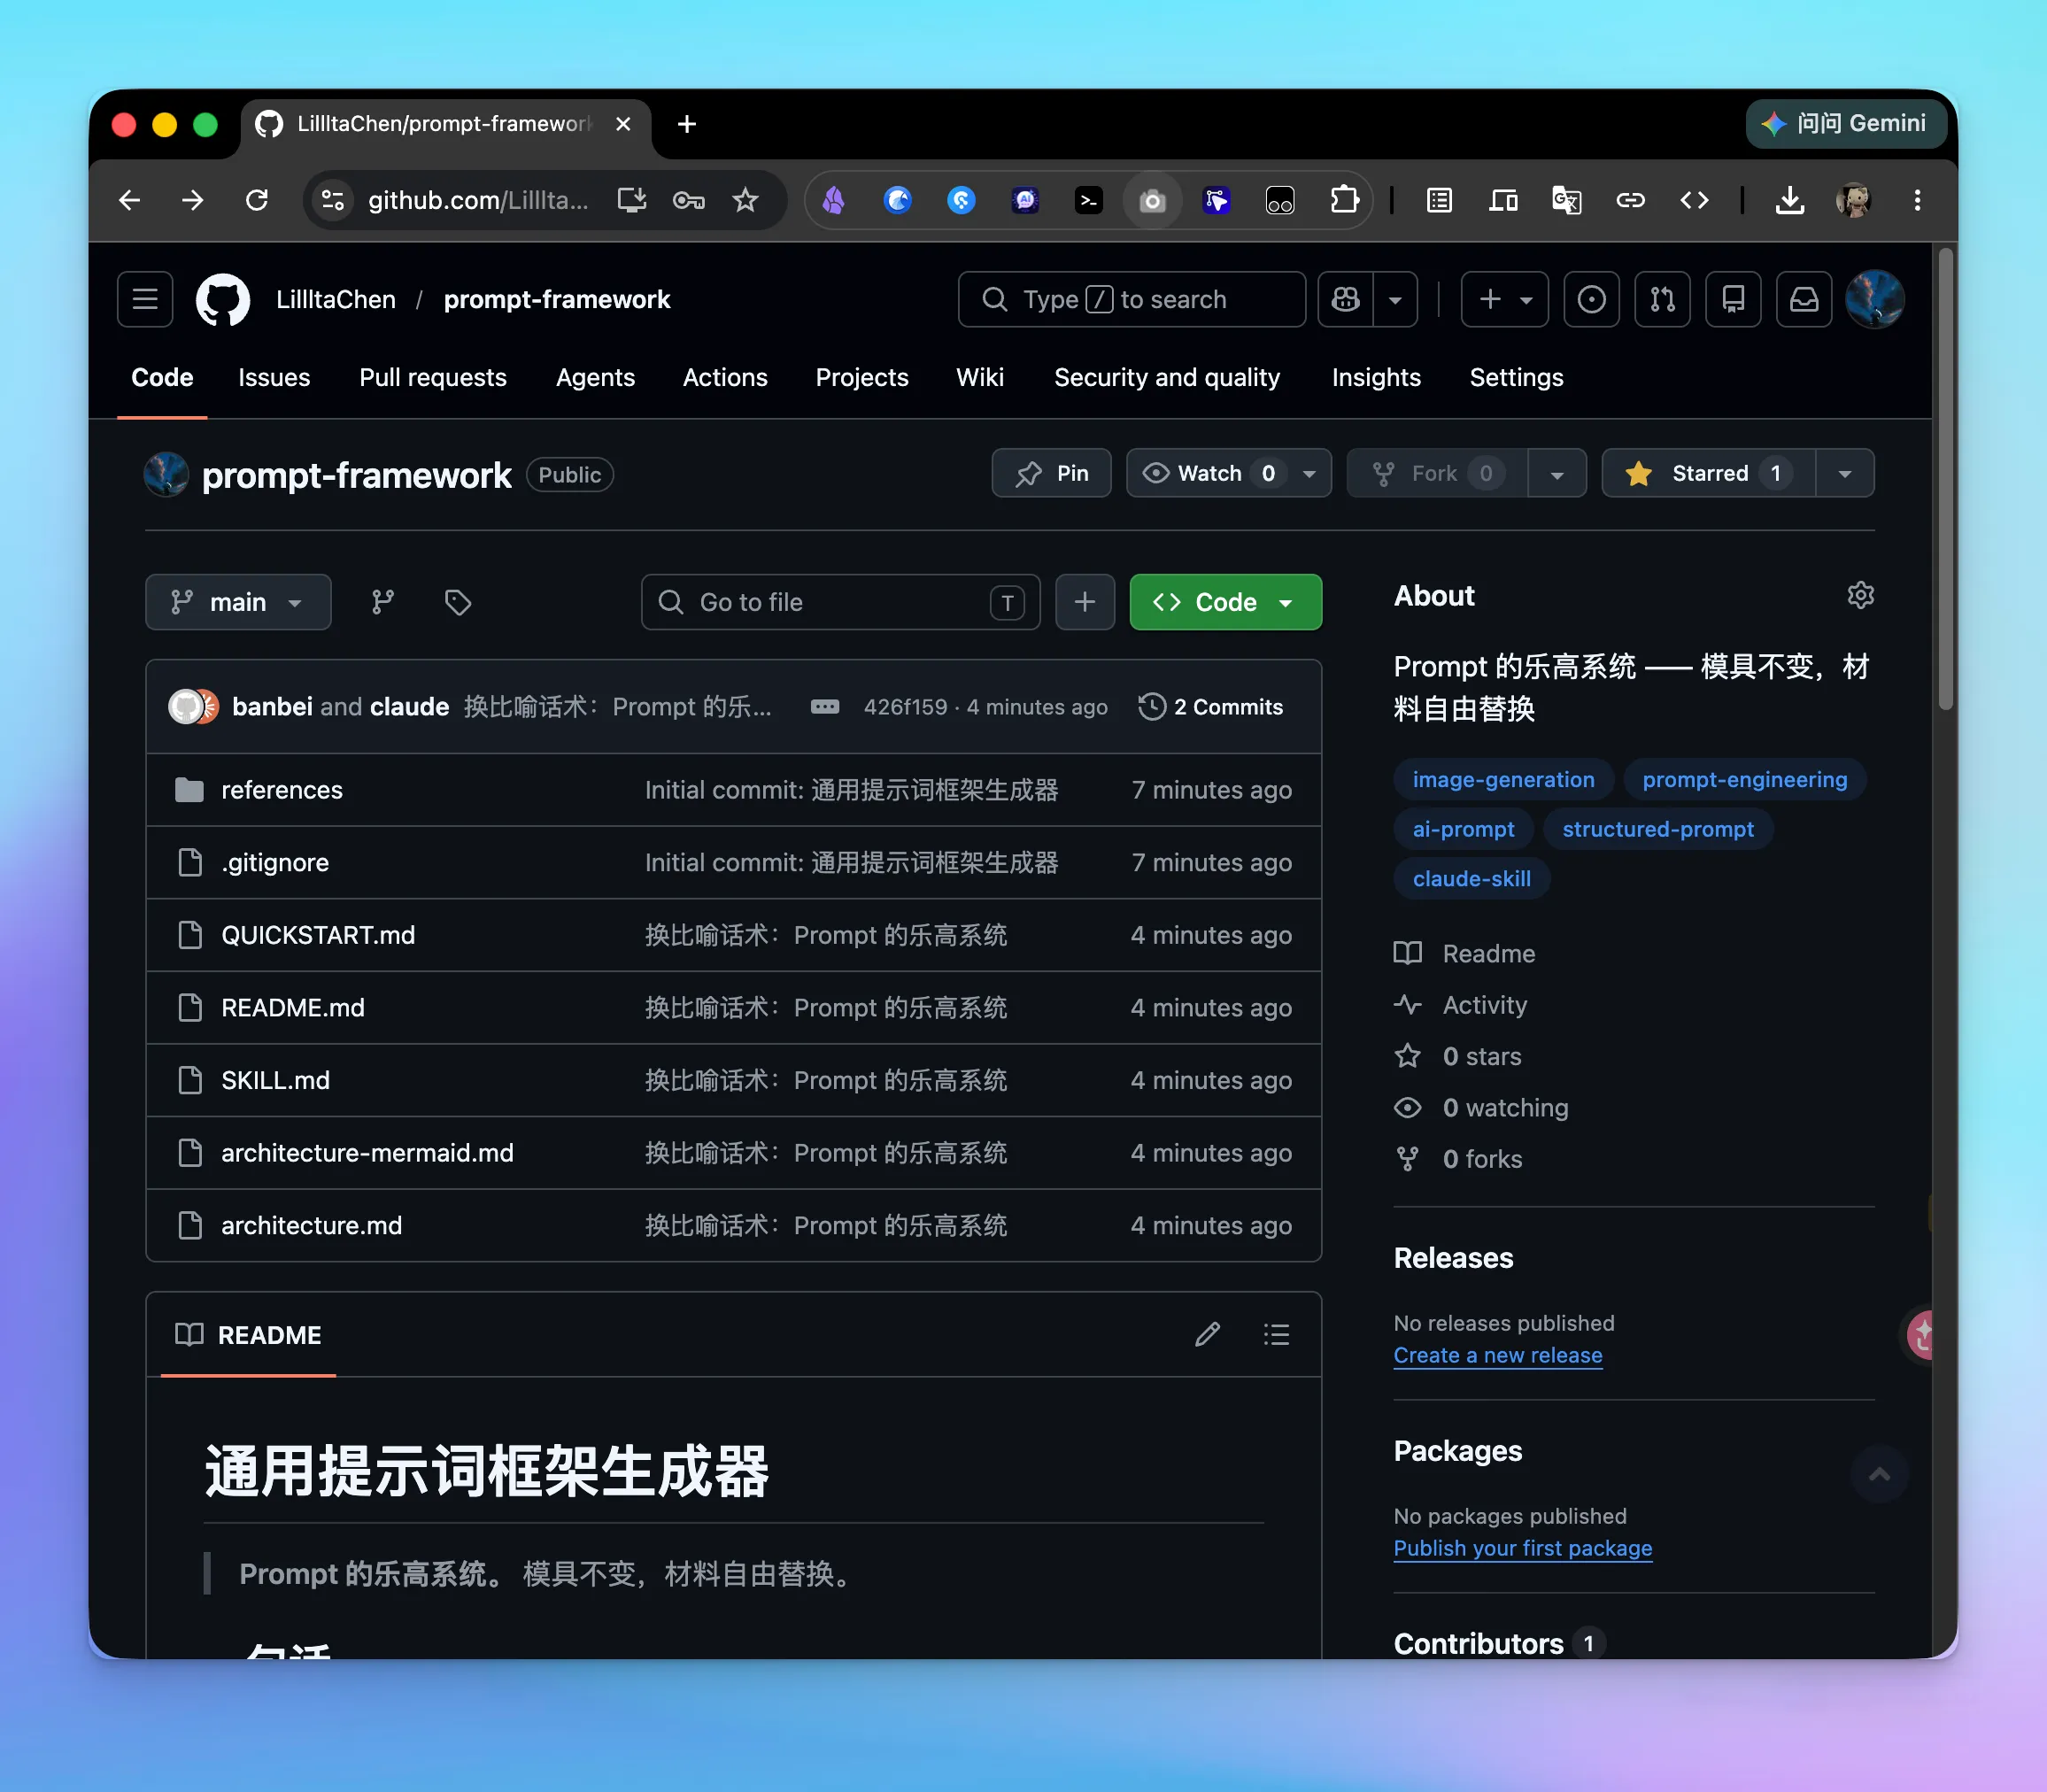Expand commit message ellipsis button
This screenshot has width=2047, height=1792.
point(824,707)
